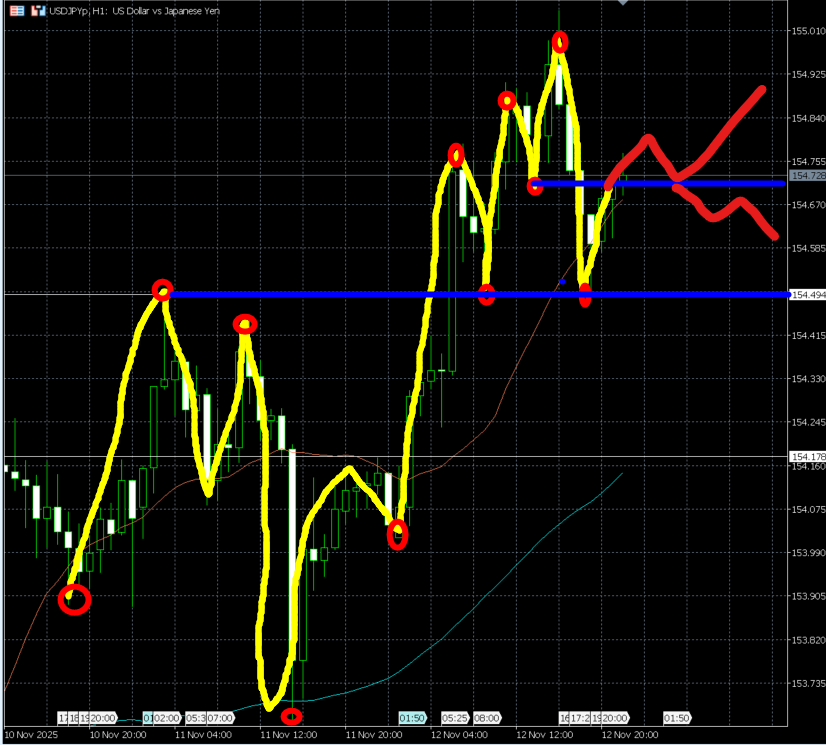
Task: Click the chart shift triangle on top edge
Action: pyautogui.click(x=624, y=3)
